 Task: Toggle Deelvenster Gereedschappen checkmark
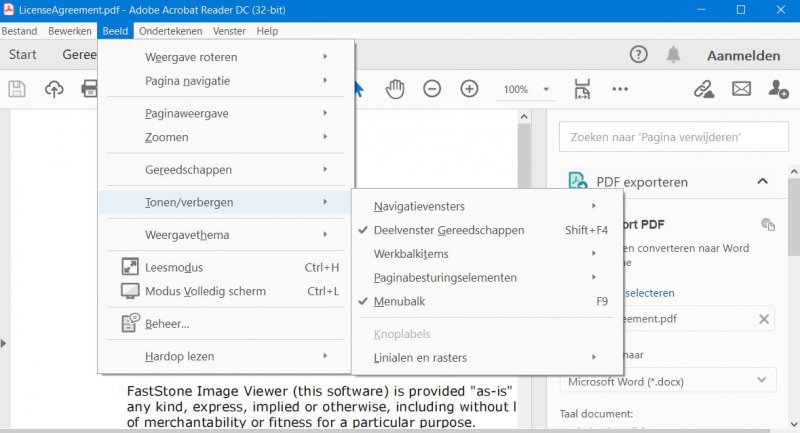(448, 230)
